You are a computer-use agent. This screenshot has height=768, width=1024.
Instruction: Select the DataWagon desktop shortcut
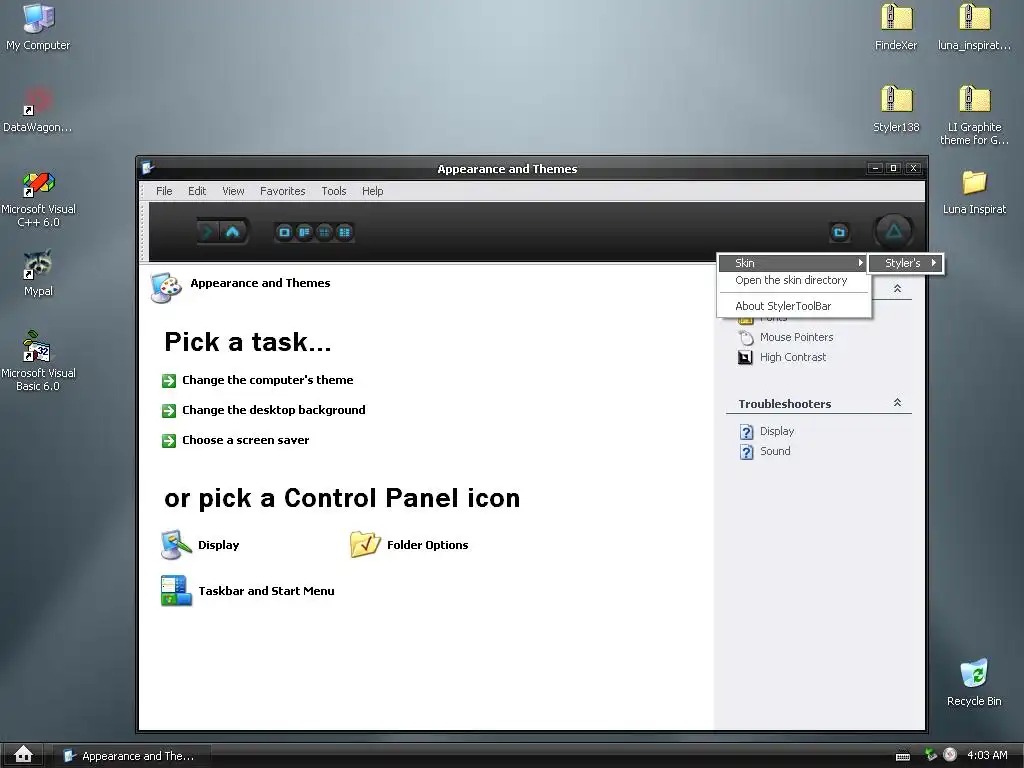[x=37, y=101]
